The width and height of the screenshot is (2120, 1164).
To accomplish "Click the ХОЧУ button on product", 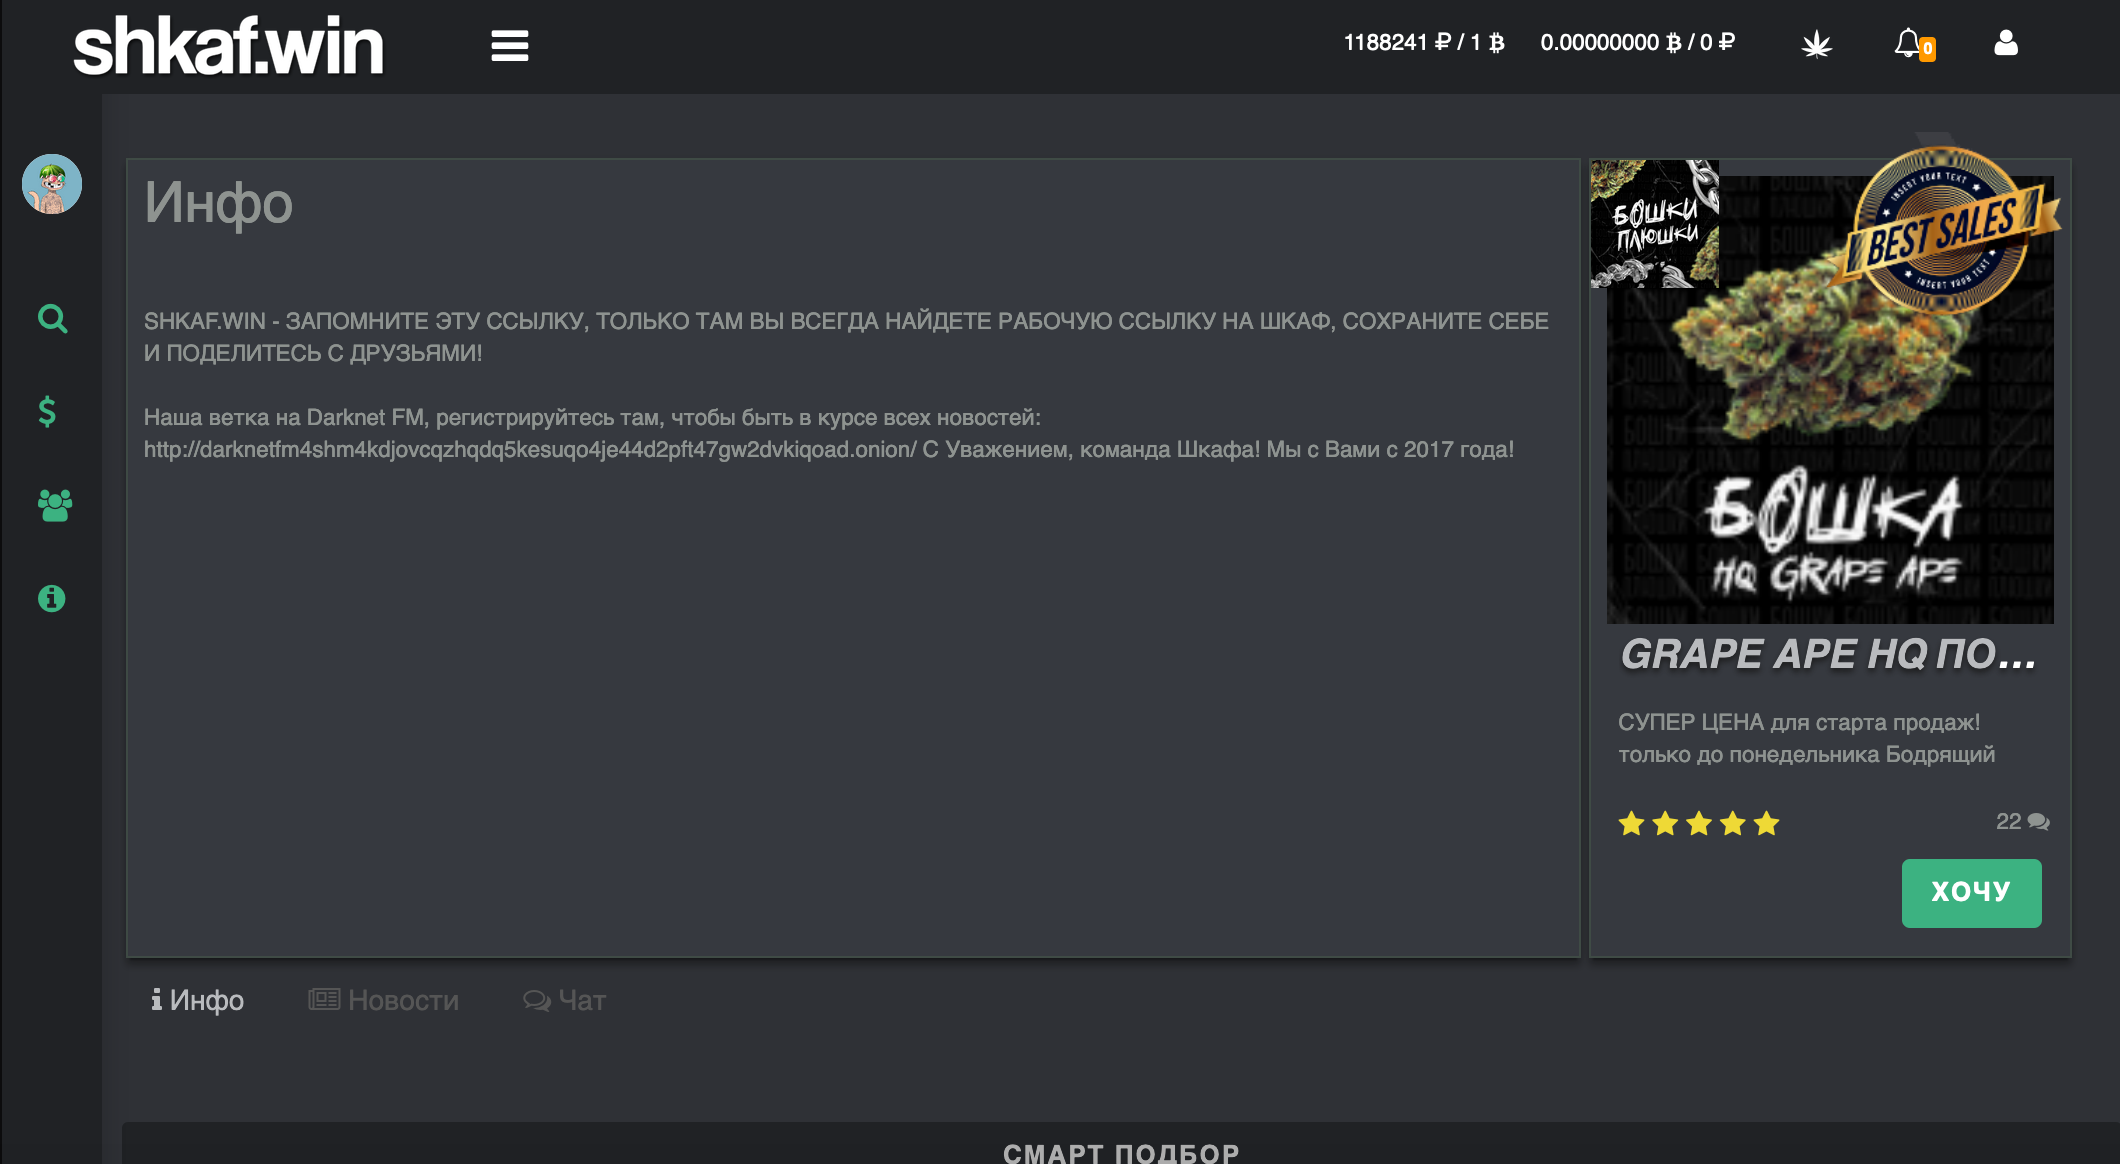I will click(1971, 890).
